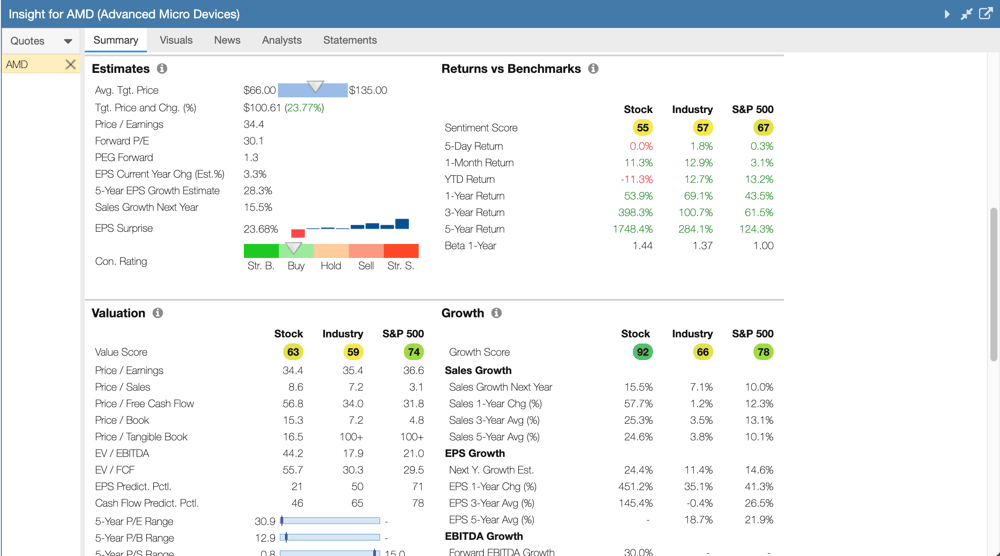Click the EPS Surprise bar chart
Image resolution: width=1000 pixels, height=556 pixels.
pos(349,228)
